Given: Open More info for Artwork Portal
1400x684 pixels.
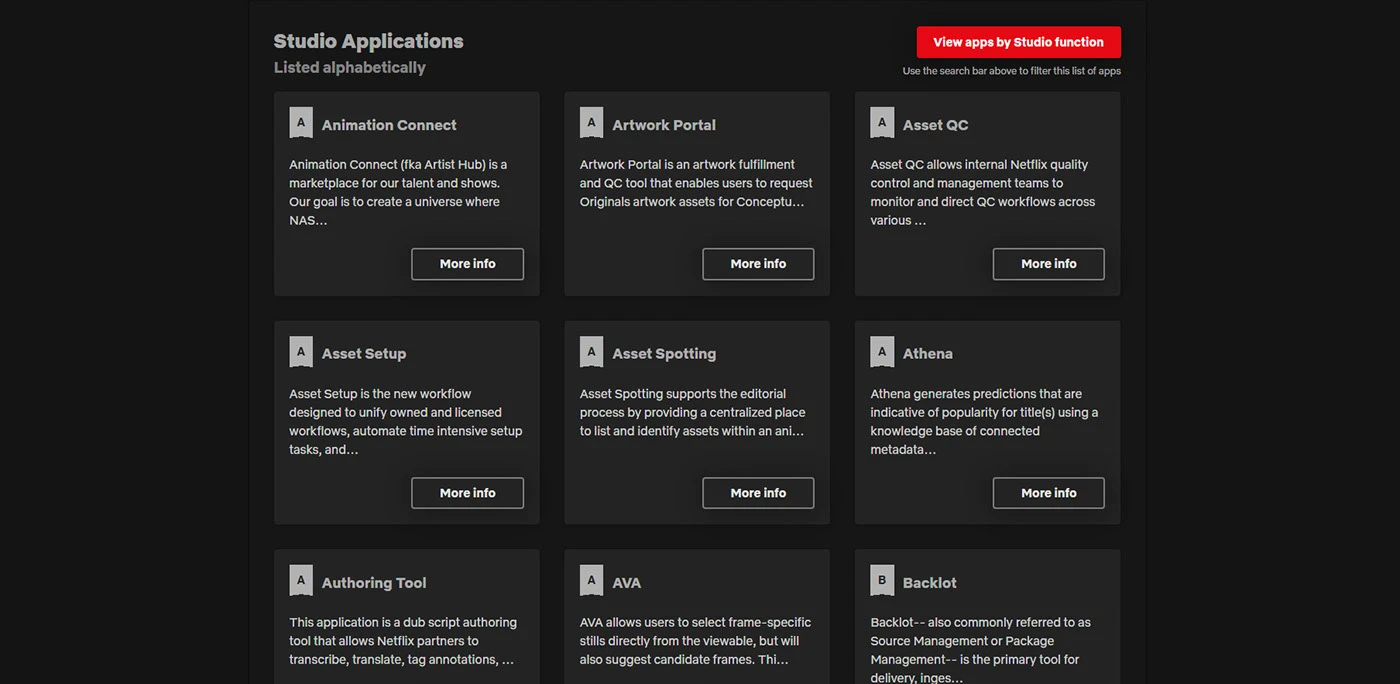Looking at the screenshot, I should [x=758, y=264].
